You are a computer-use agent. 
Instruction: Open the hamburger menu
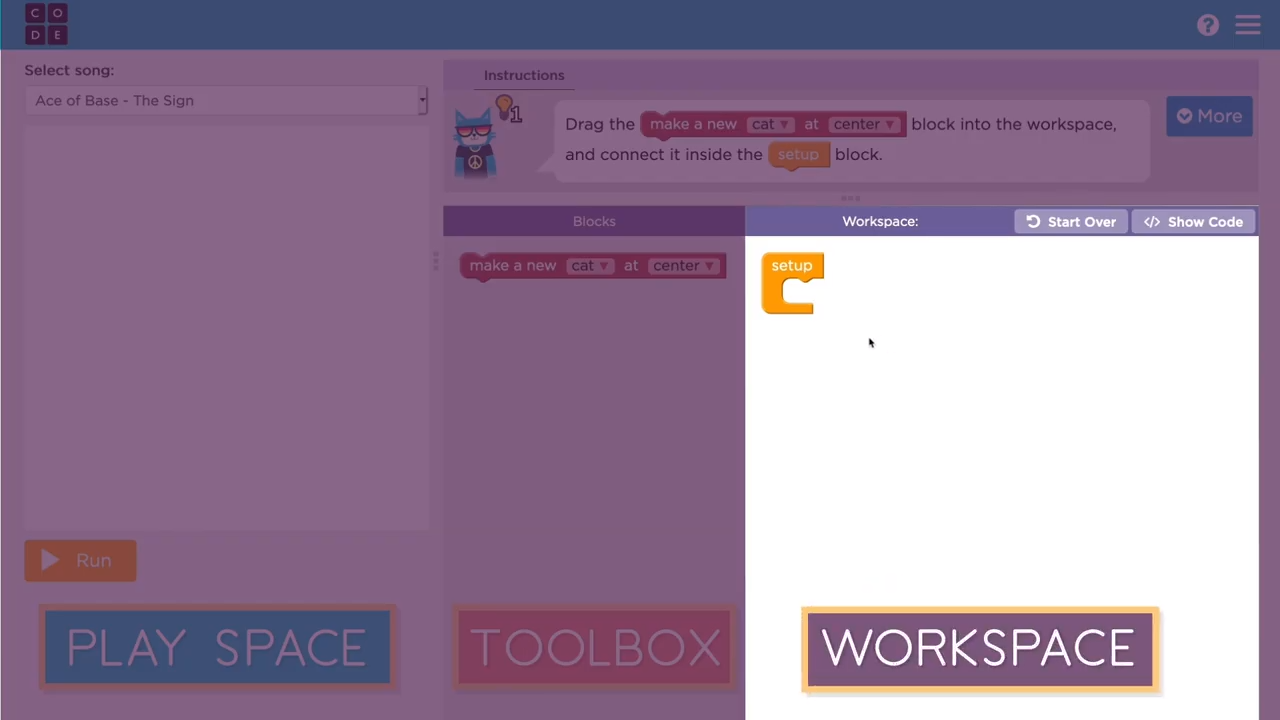coord(1248,25)
